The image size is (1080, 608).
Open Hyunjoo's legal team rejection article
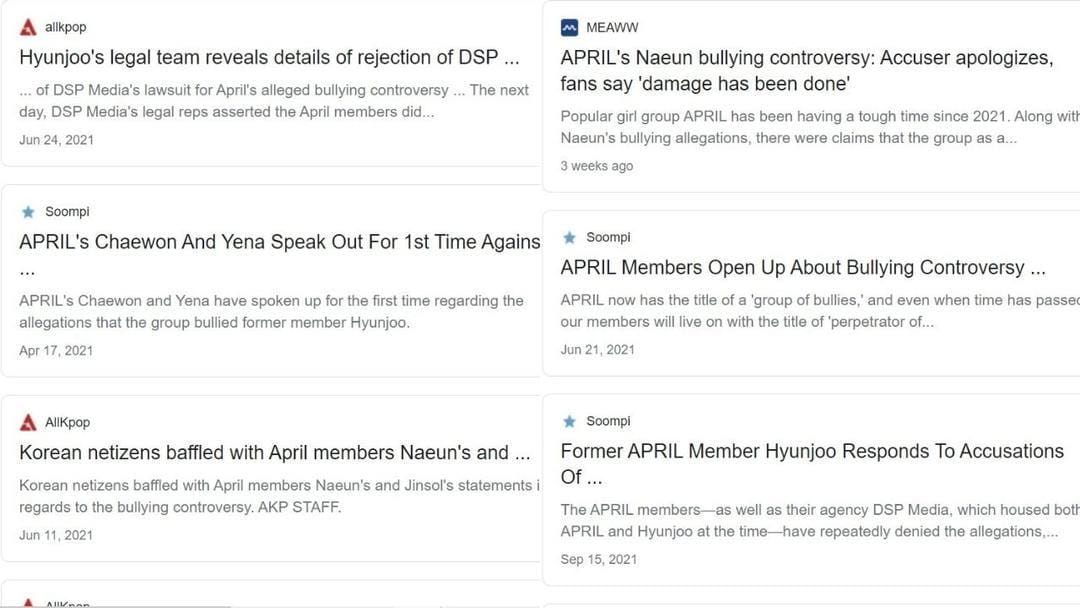[270, 57]
